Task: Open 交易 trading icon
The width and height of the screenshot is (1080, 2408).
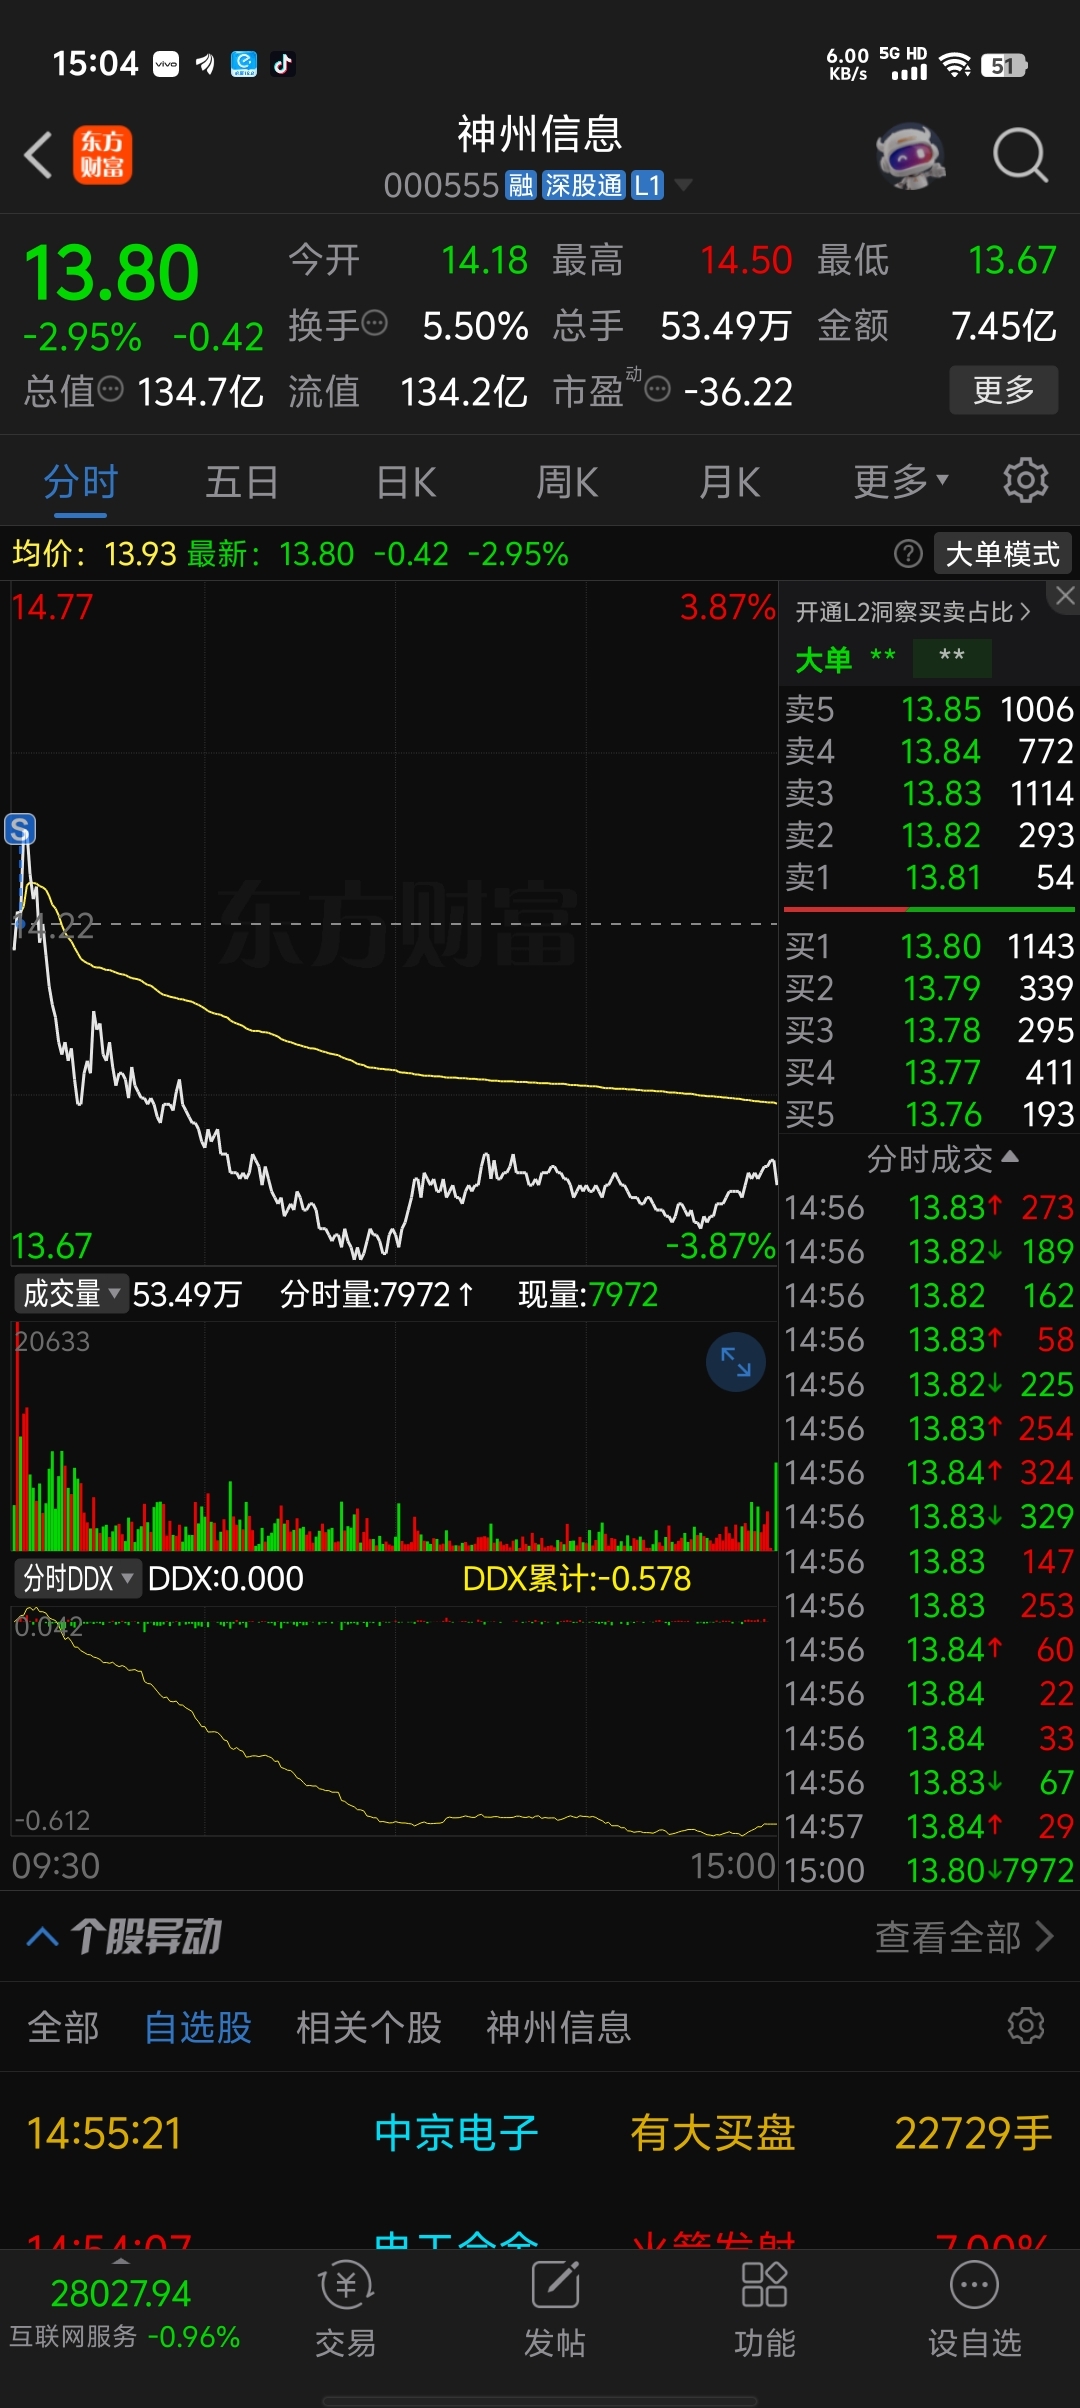Action: [346, 2285]
